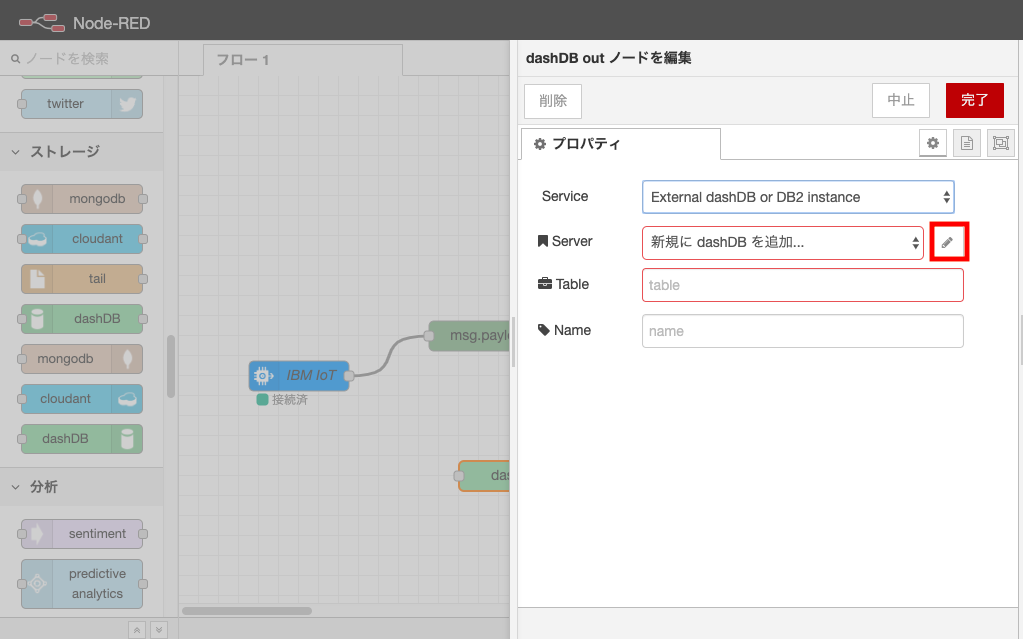1023x639 pixels.
Task: Open the Server selection dropdown
Action: click(x=782, y=241)
